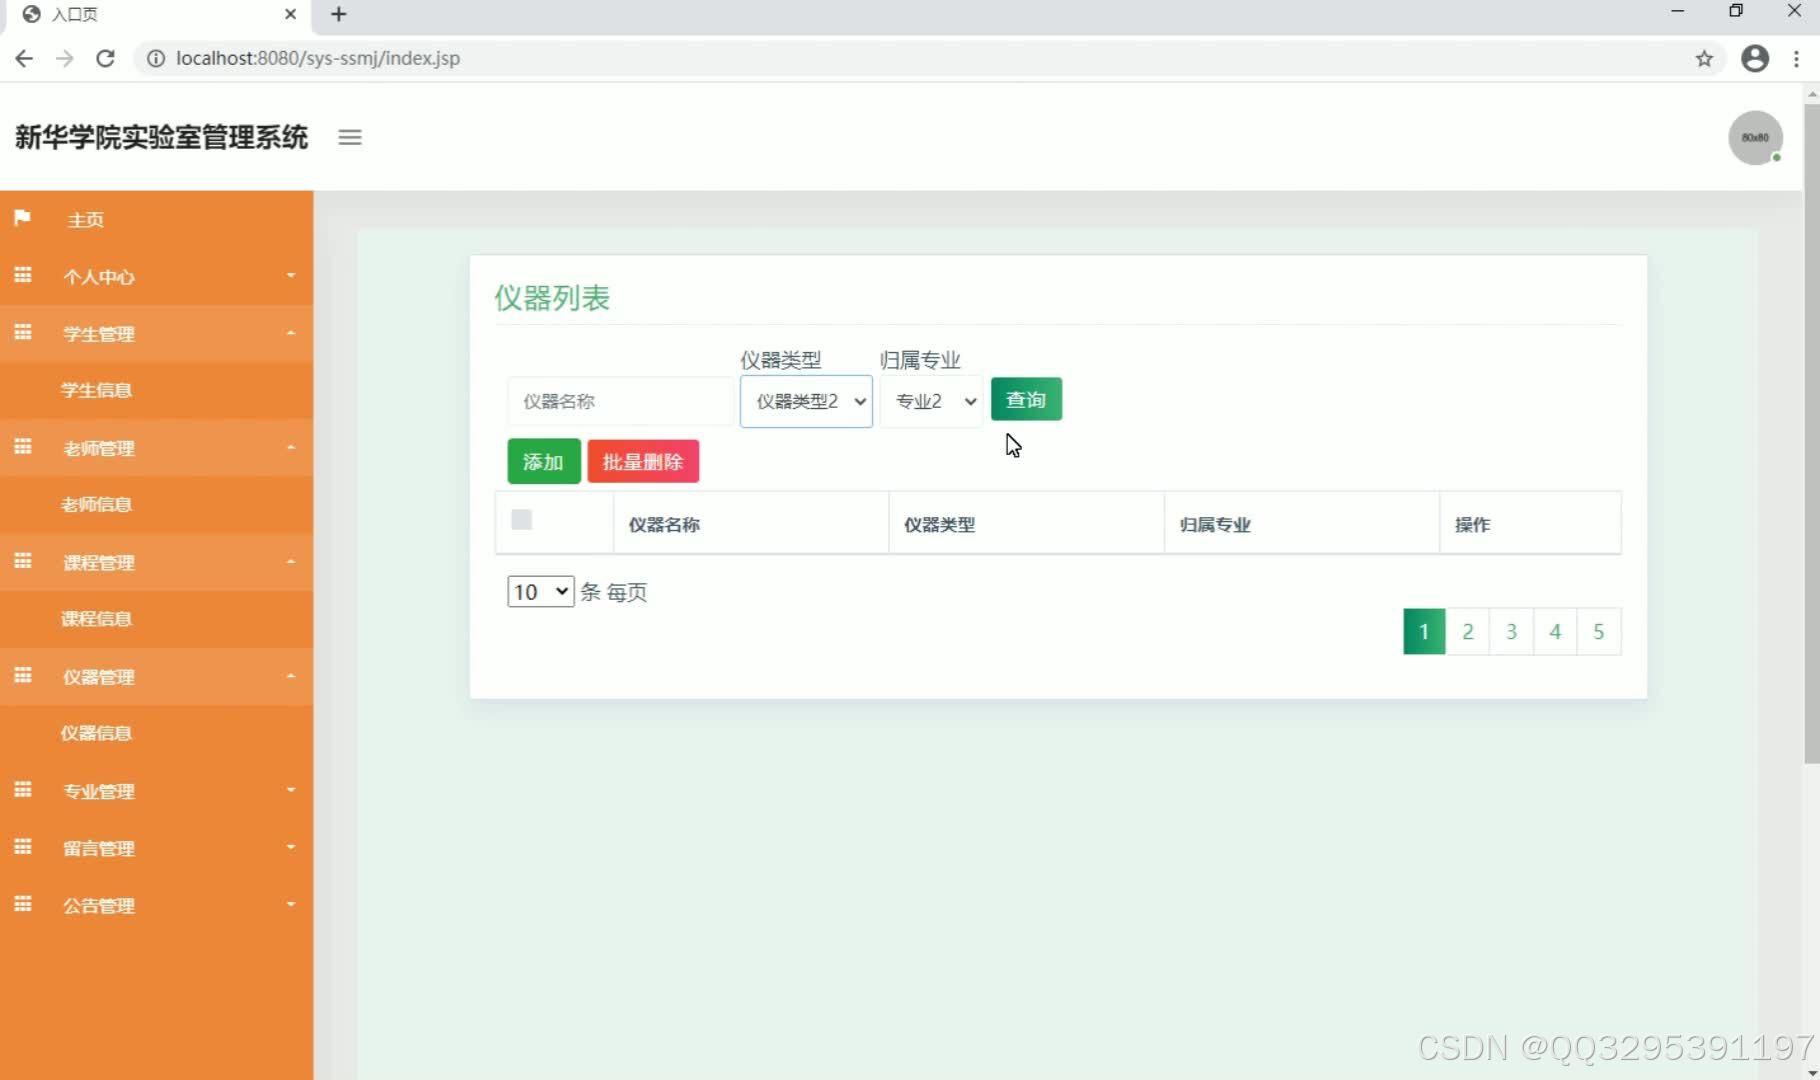The height and width of the screenshot is (1080, 1820).
Task: Click grid icon beside 学生管理
Action: click(x=23, y=332)
